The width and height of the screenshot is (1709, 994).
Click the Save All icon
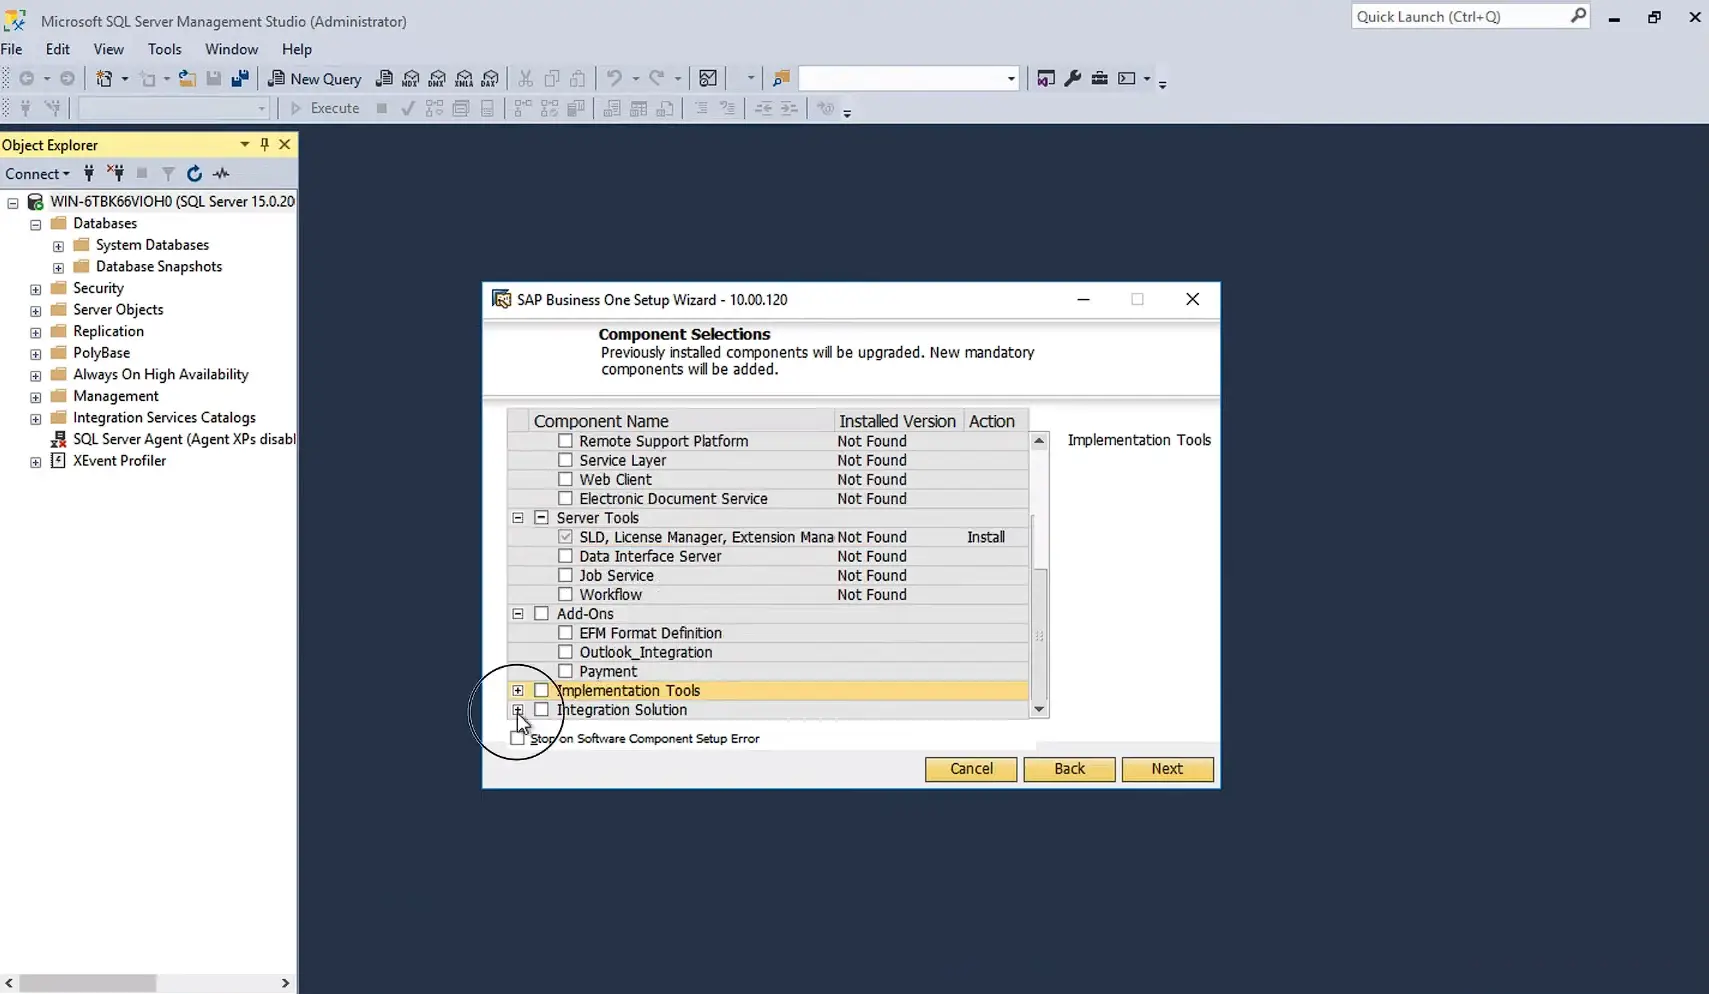pyautogui.click(x=240, y=78)
